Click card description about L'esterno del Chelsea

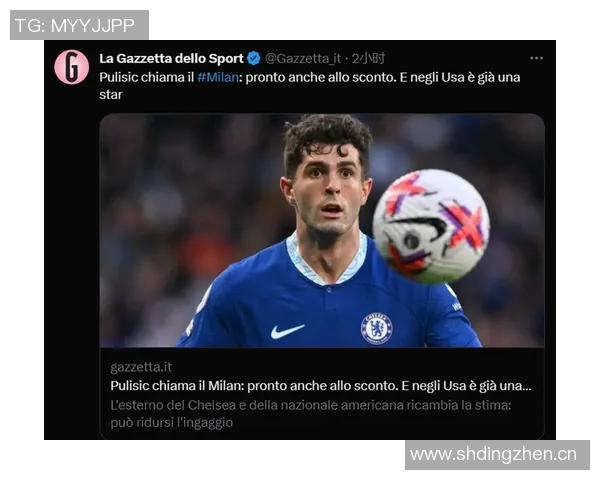pos(311,405)
